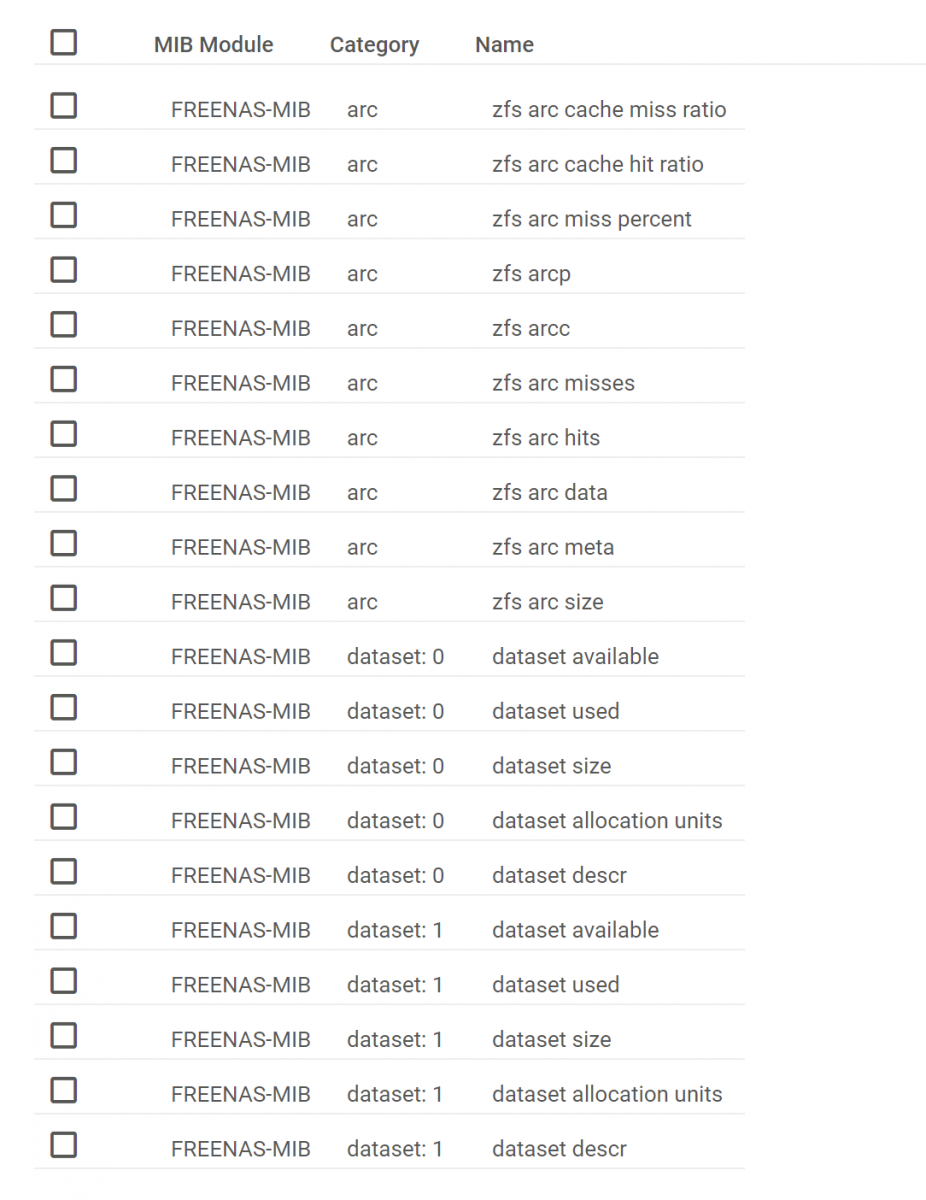The height and width of the screenshot is (1200, 926).
Task: Select the zfs arc meta checkbox
Action: [64, 543]
